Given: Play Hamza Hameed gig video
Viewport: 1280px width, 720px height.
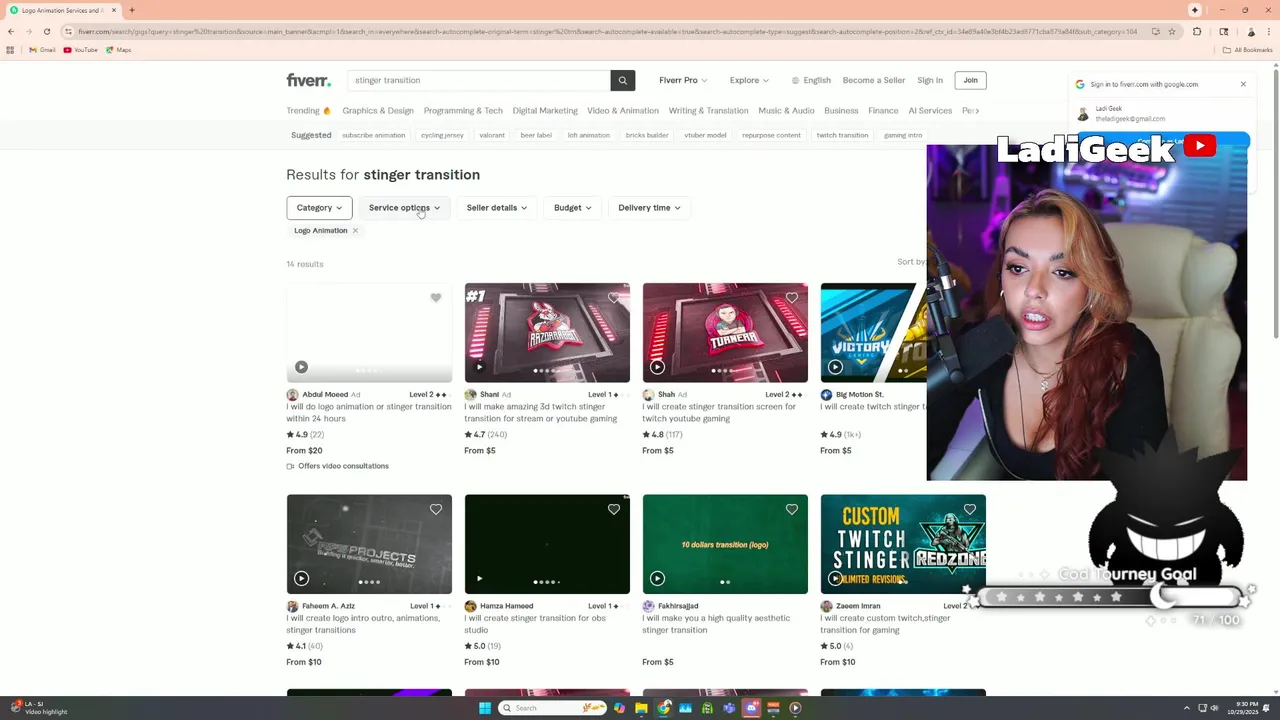Looking at the screenshot, I should point(479,578).
